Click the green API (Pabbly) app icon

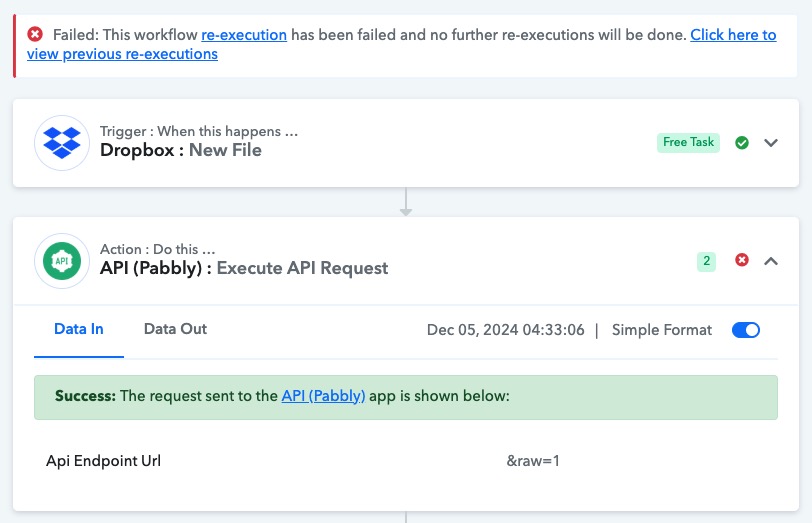pyautogui.click(x=62, y=260)
